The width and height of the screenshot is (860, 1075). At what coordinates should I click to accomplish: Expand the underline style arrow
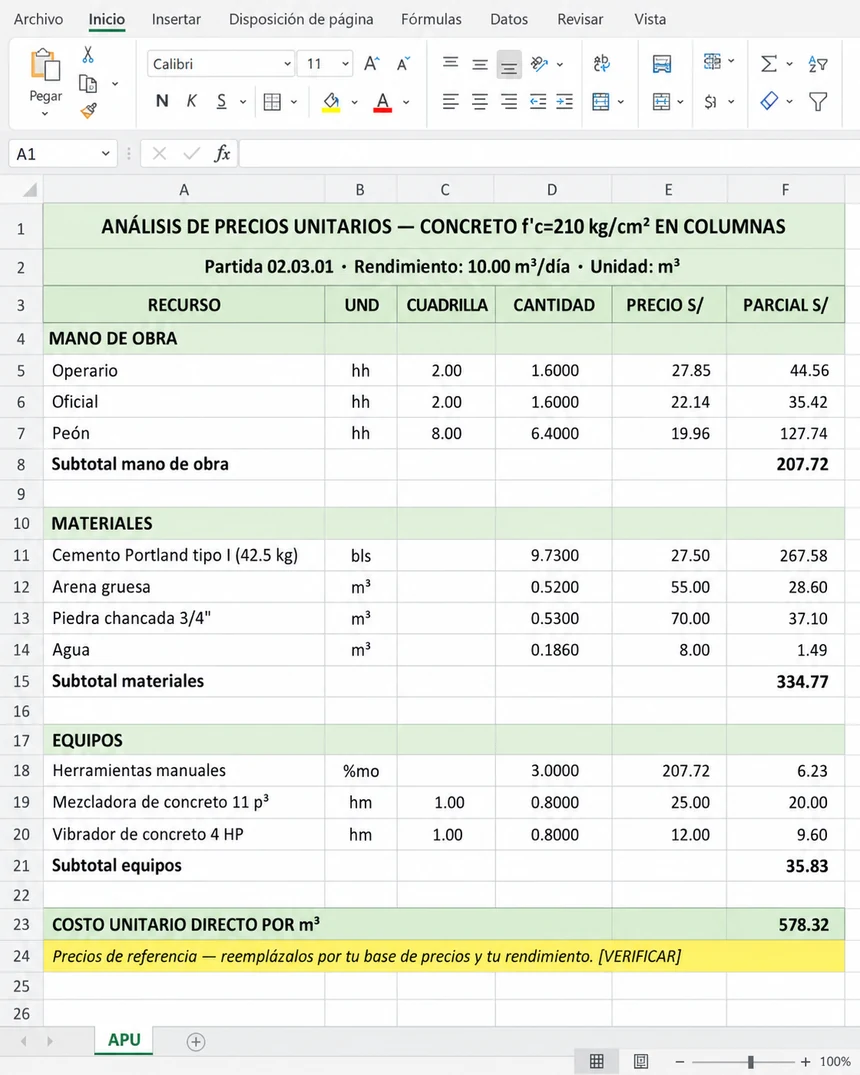click(243, 102)
